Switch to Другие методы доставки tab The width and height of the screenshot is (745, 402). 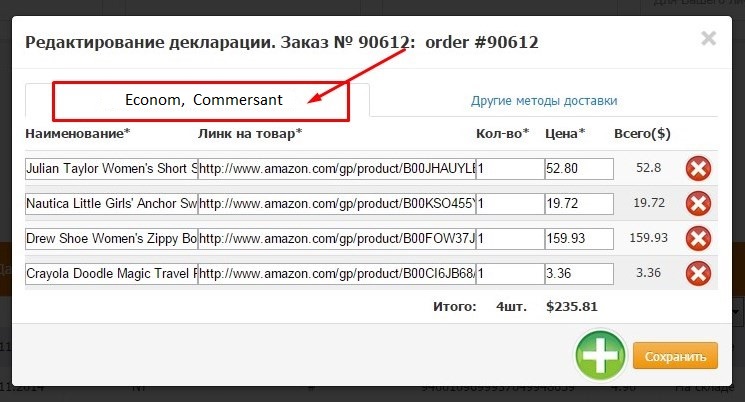click(544, 101)
